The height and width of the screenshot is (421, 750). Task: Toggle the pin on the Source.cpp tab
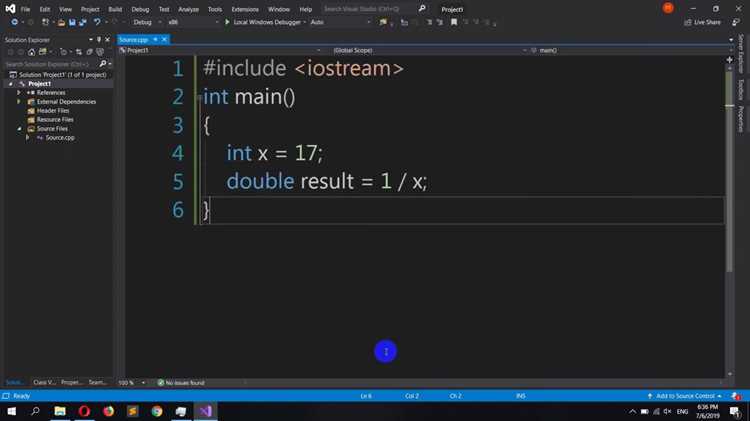click(x=155, y=39)
